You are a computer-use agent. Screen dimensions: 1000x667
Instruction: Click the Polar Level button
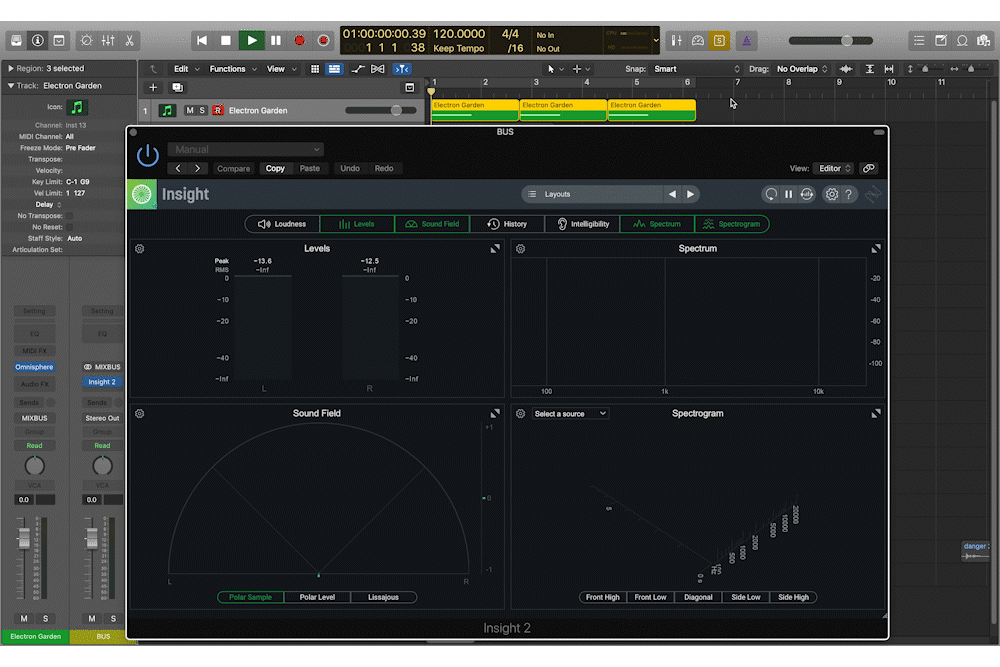(317, 597)
